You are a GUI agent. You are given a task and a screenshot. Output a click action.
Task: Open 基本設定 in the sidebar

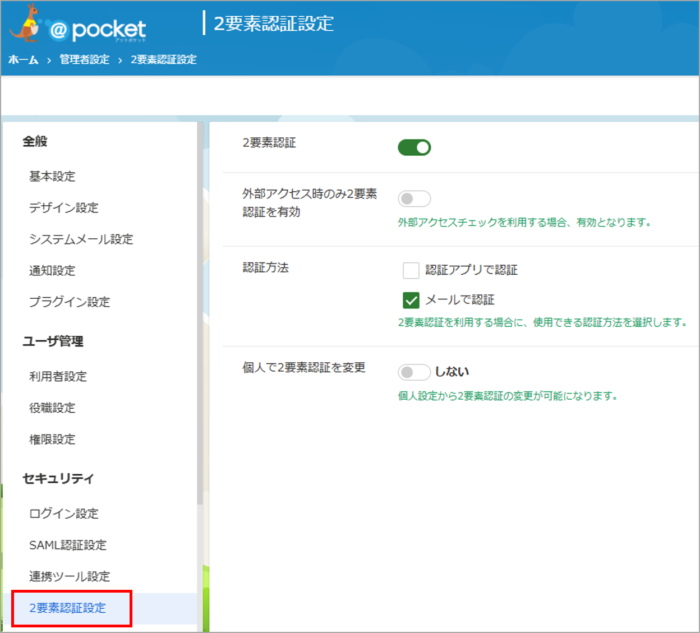click(x=52, y=176)
